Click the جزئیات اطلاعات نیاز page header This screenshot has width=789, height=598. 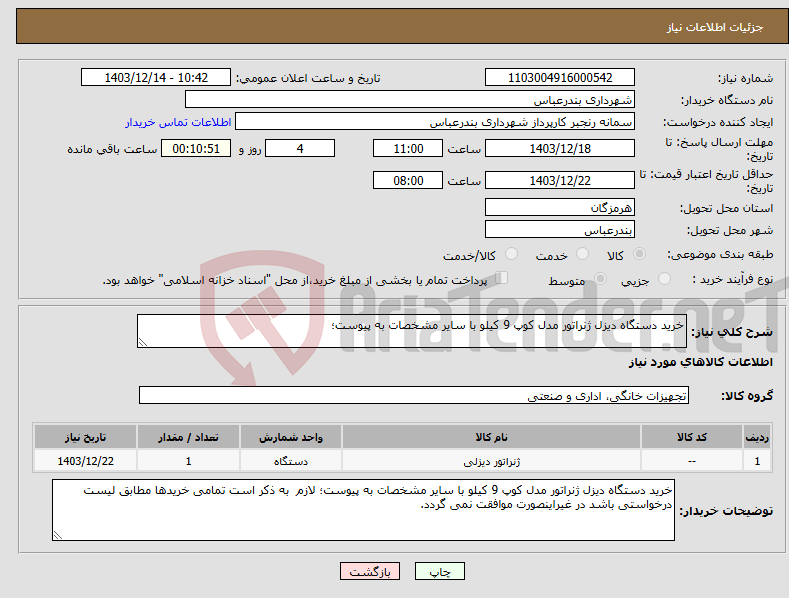pos(715,27)
